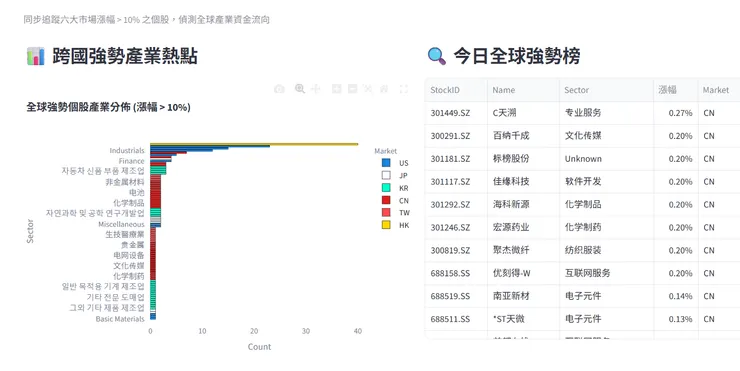Toggle the JP market legend entry

coord(395,176)
